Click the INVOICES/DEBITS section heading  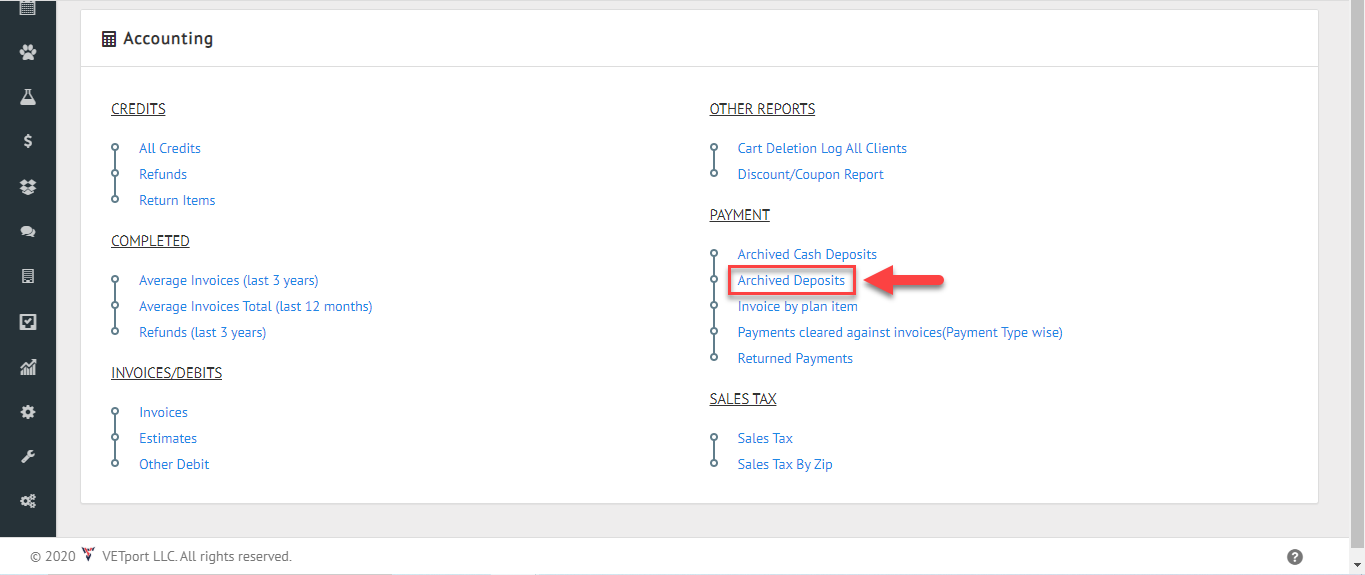point(166,373)
